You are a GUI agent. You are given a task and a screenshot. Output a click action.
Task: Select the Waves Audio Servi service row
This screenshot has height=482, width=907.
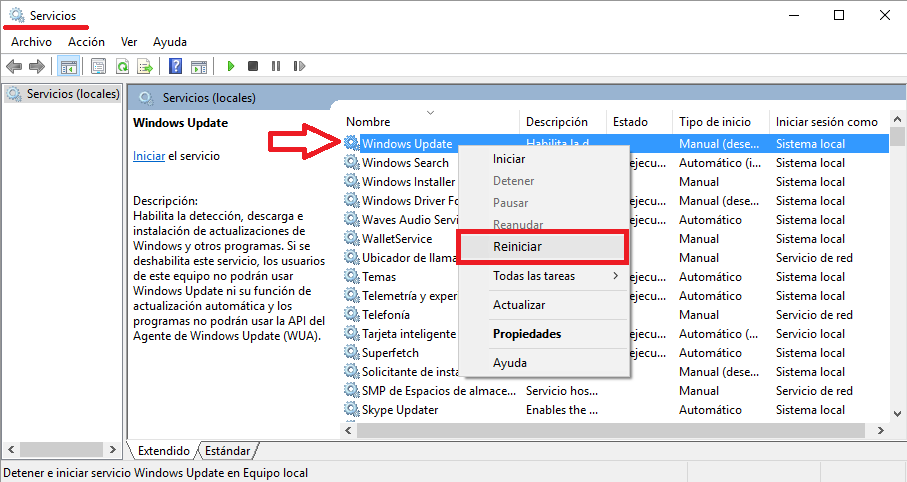[x=616, y=220]
